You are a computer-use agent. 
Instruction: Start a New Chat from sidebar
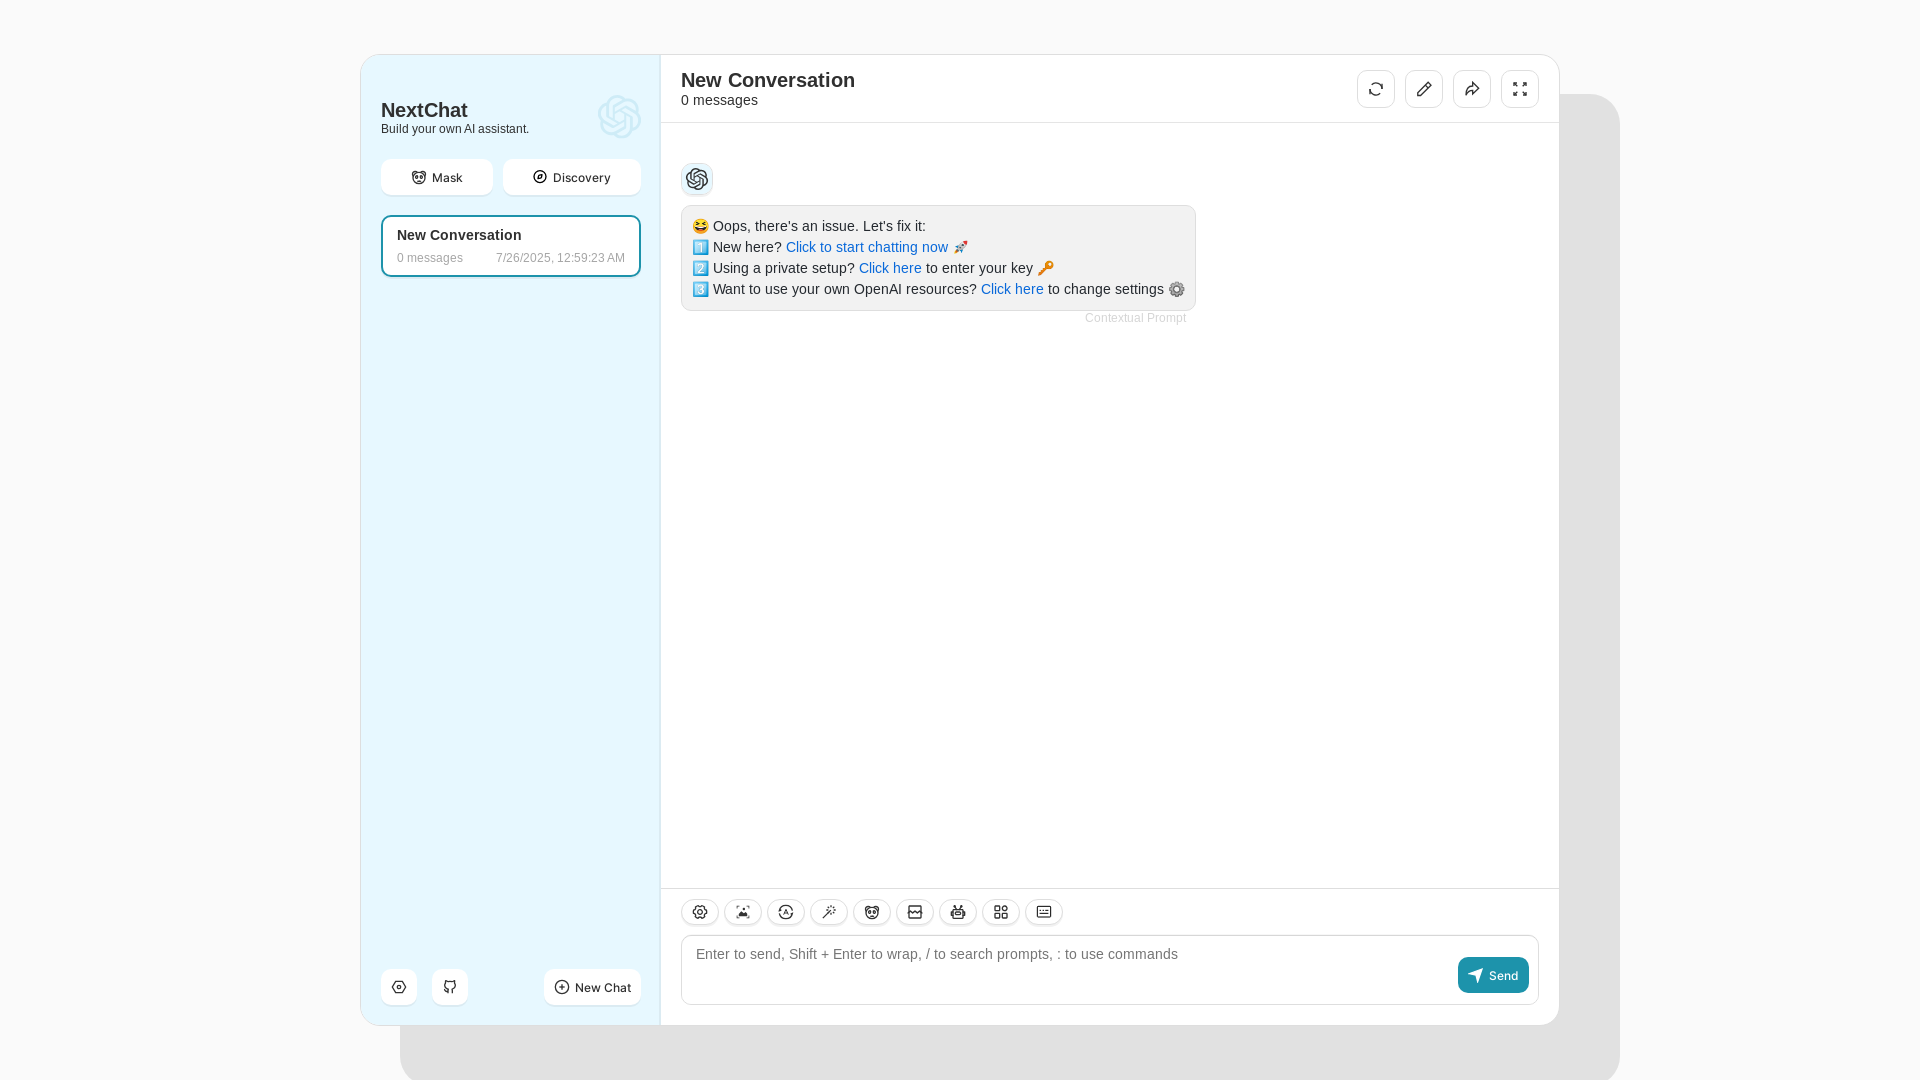point(593,987)
